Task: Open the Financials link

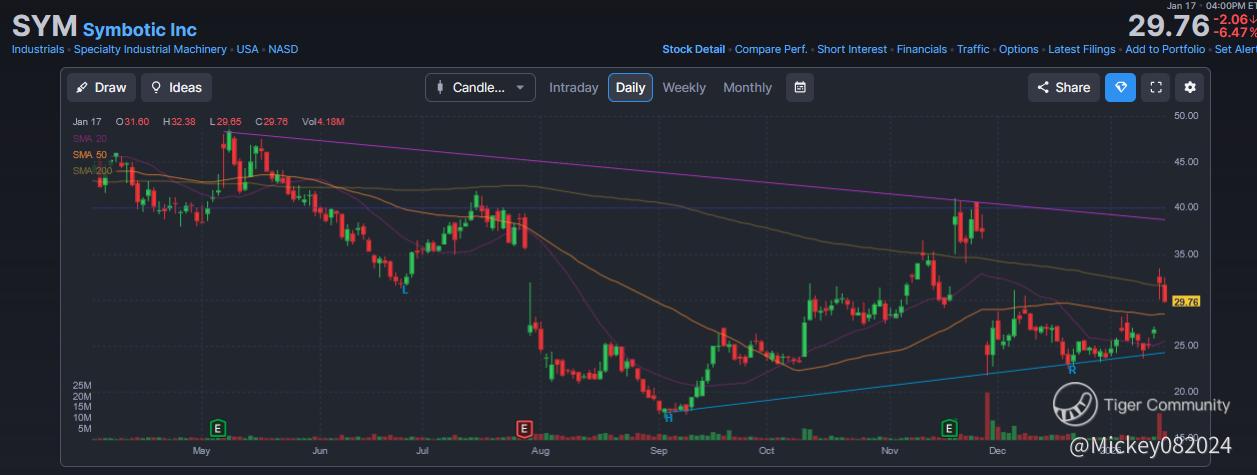Action: click(922, 49)
